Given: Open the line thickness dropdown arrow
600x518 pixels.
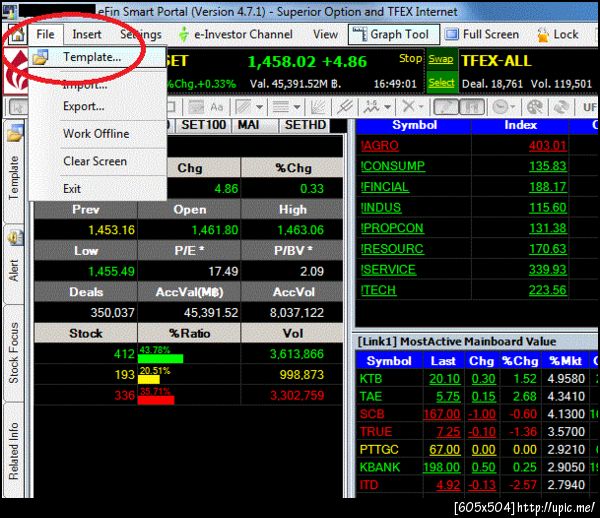Looking at the screenshot, I should (x=297, y=108).
